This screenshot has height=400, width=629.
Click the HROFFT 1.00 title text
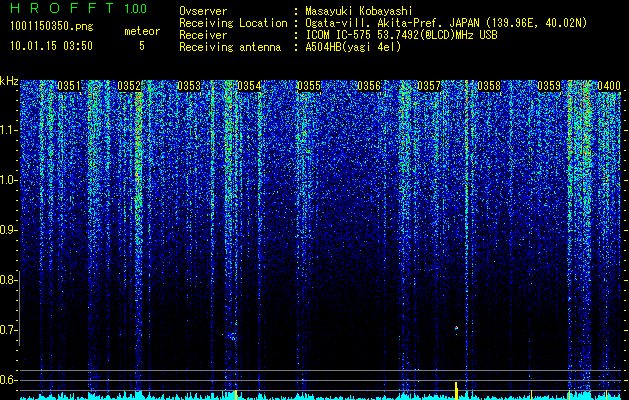[79, 8]
